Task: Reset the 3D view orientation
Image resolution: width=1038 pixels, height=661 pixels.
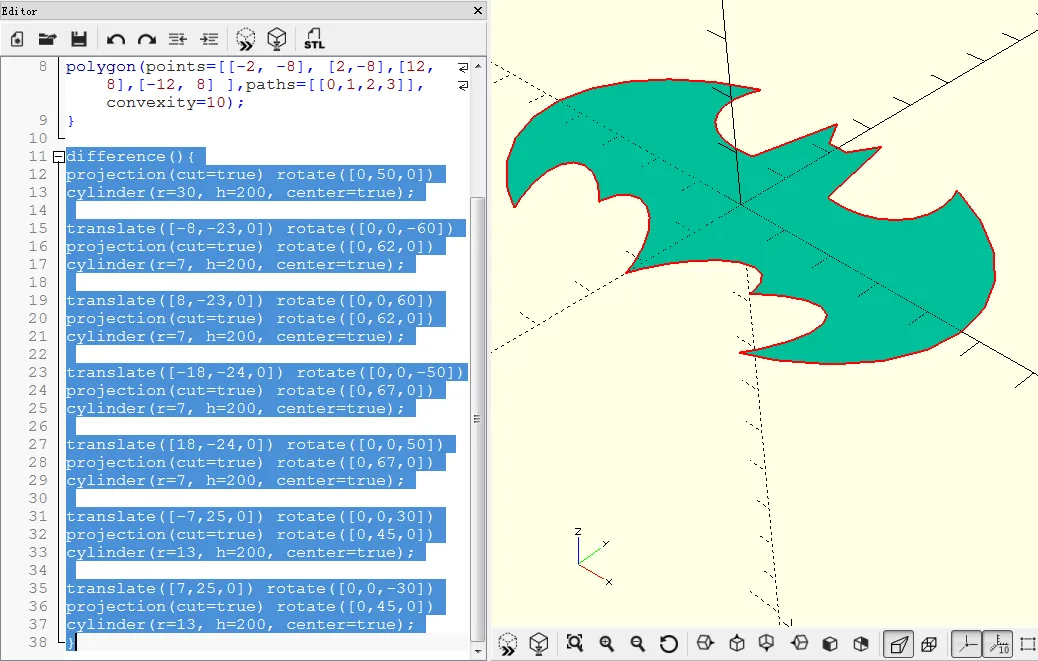Action: [x=669, y=644]
